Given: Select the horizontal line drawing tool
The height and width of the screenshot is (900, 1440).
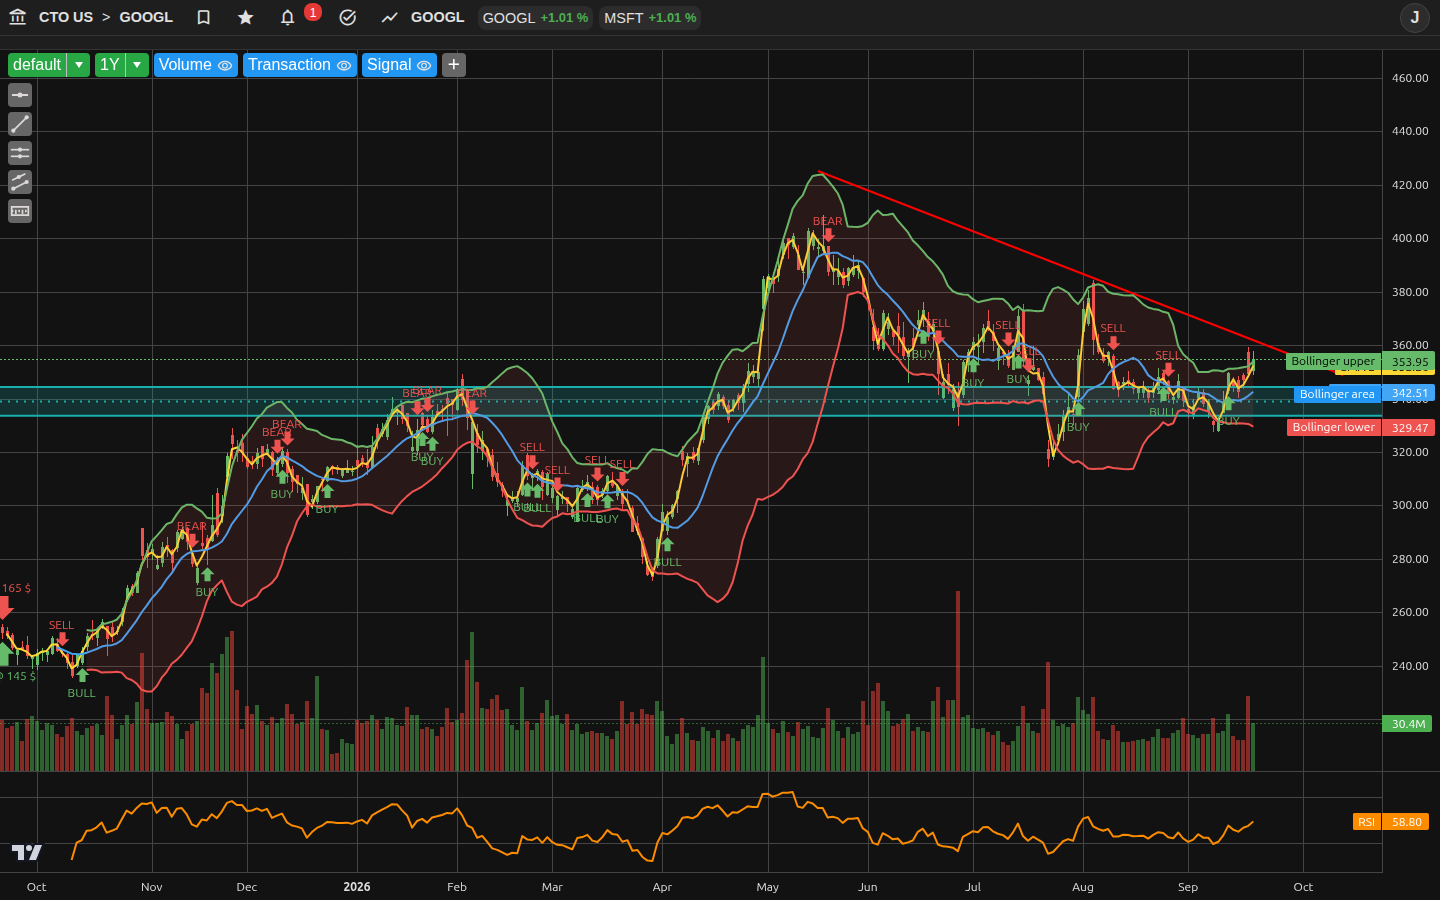Looking at the screenshot, I should pyautogui.click(x=20, y=95).
